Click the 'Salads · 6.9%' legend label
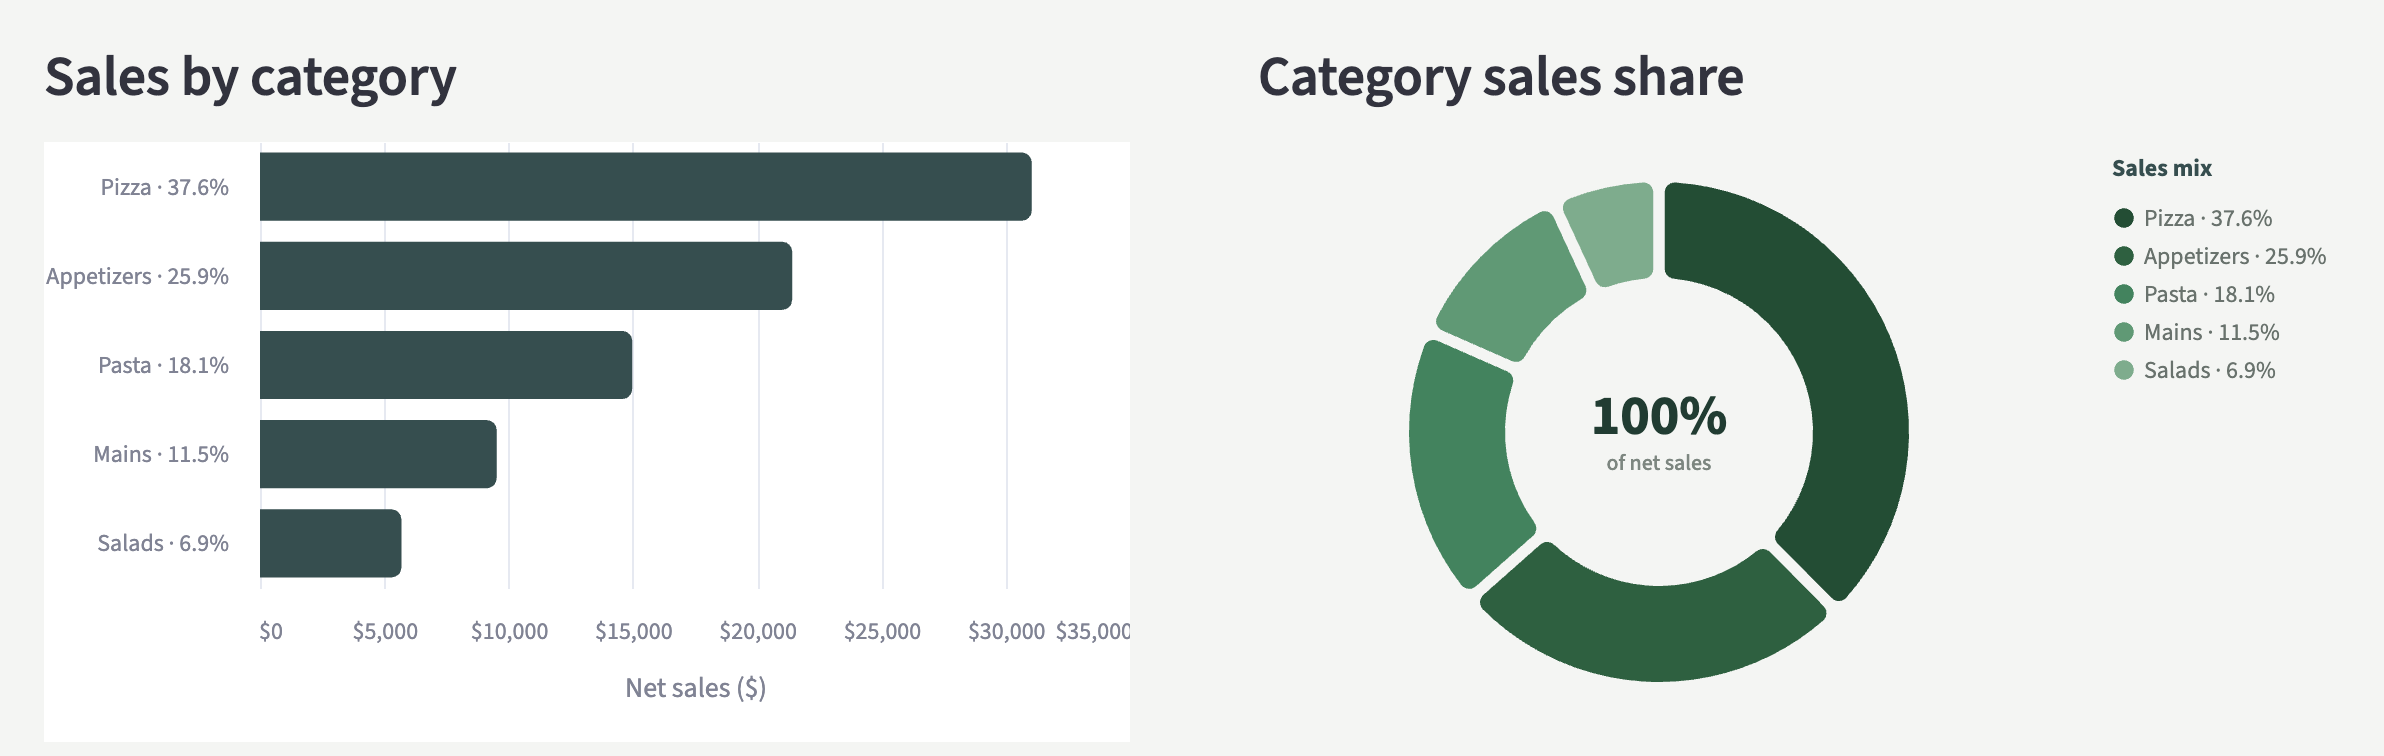Viewport: 2384px width, 756px height. point(2210,370)
